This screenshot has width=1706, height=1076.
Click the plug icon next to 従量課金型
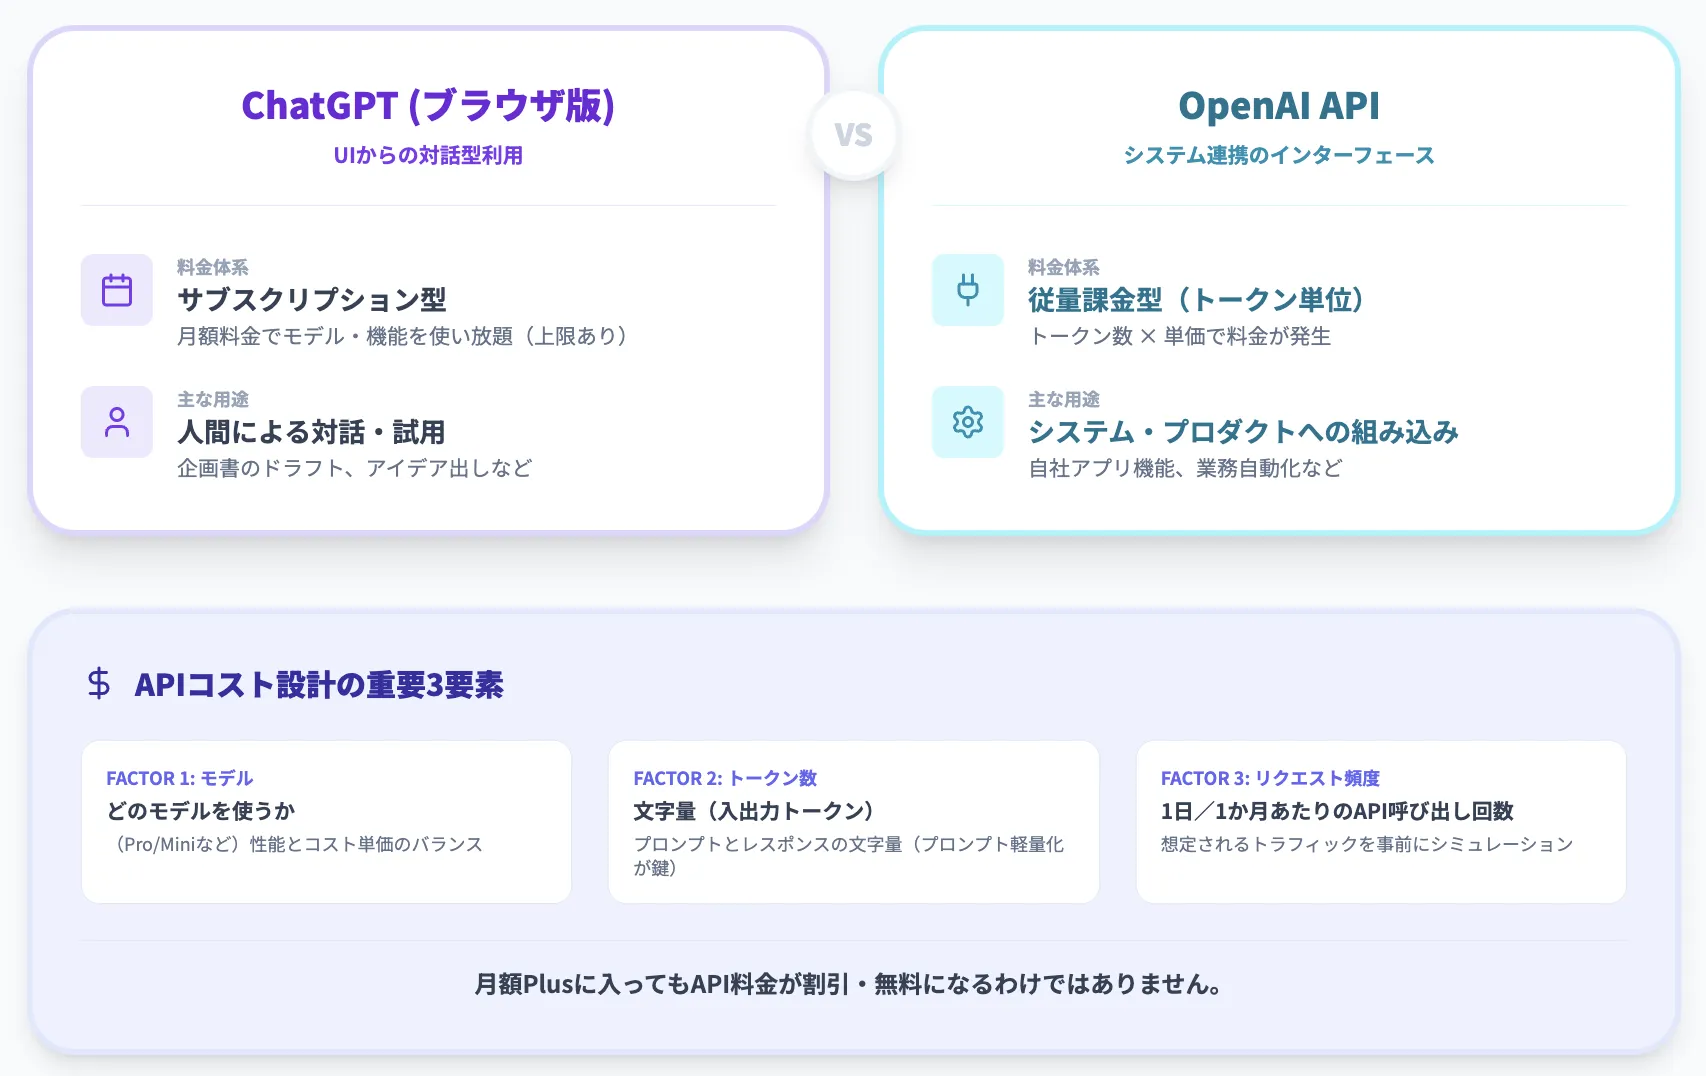pos(966,290)
